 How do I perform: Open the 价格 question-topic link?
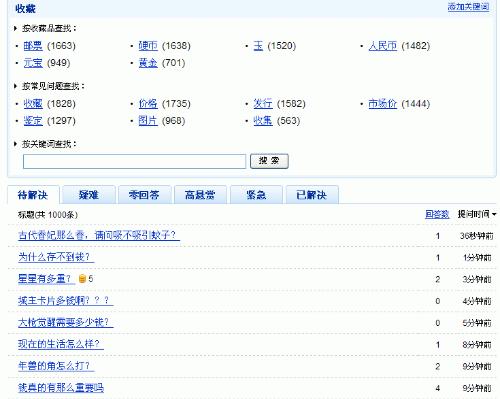(148, 104)
